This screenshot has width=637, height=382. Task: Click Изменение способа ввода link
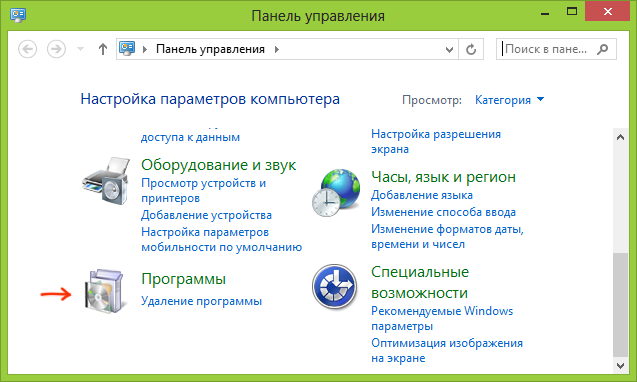click(x=444, y=212)
